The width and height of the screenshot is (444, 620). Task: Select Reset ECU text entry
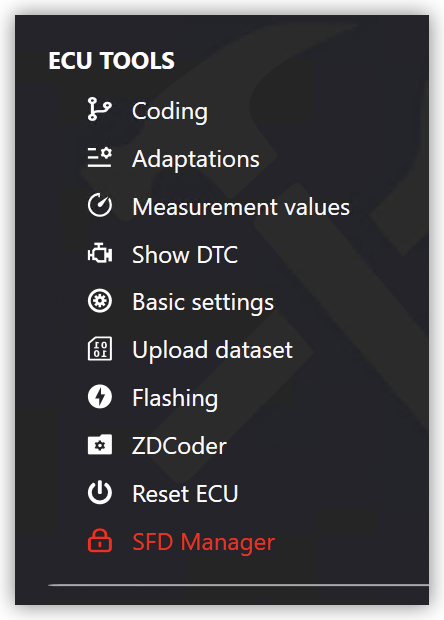coord(185,494)
